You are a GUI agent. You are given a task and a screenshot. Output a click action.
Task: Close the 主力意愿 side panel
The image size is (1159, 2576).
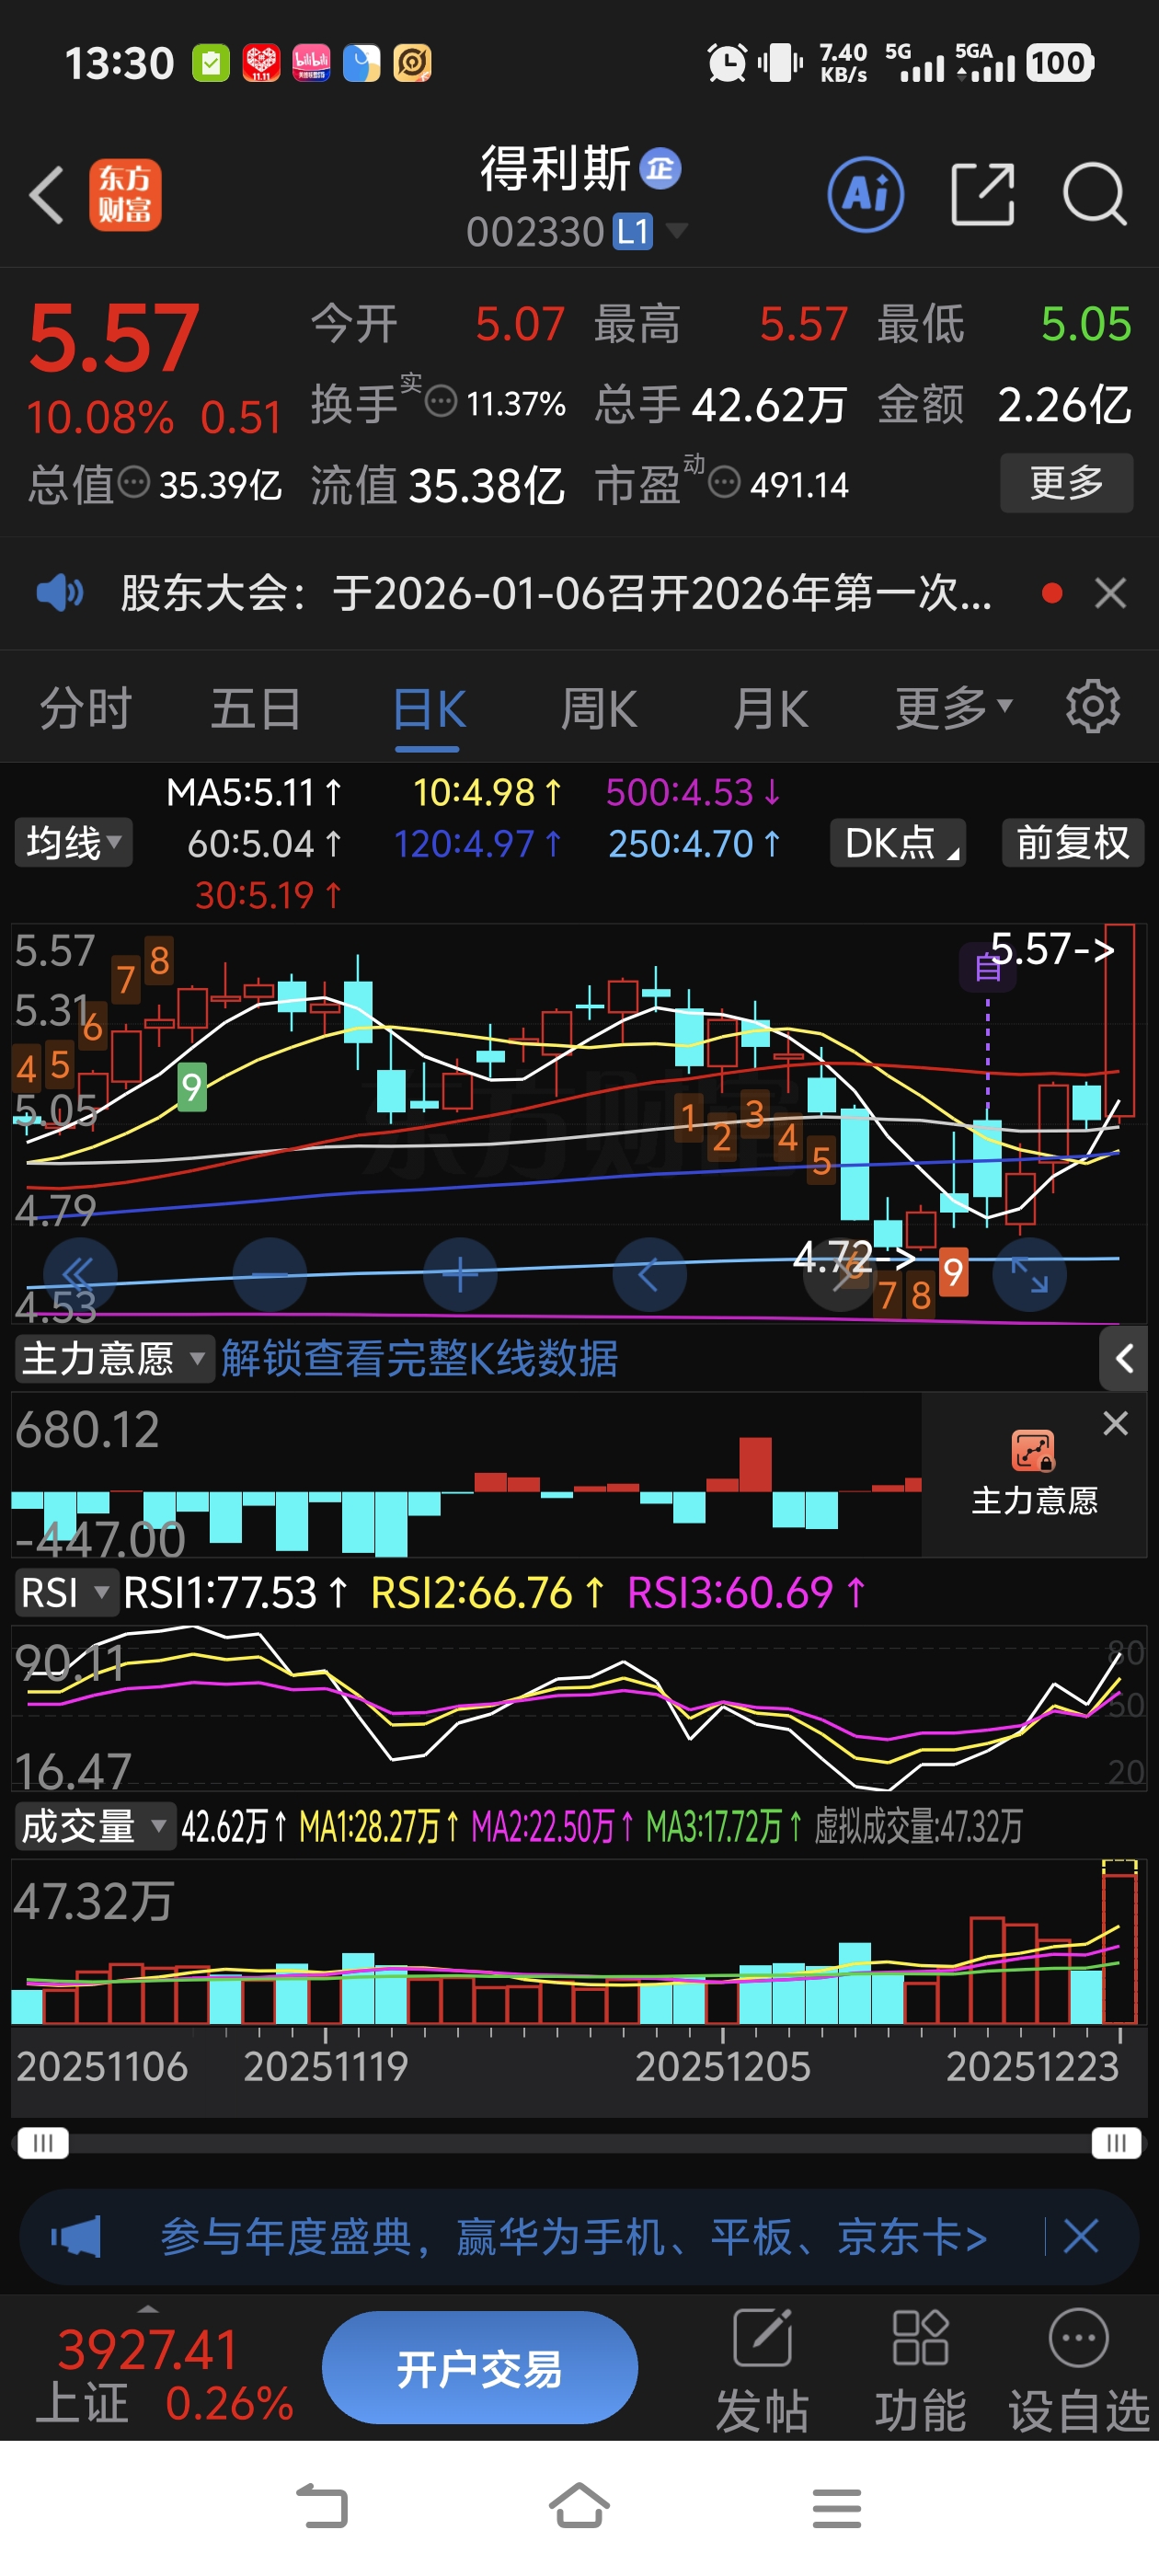1115,1423
